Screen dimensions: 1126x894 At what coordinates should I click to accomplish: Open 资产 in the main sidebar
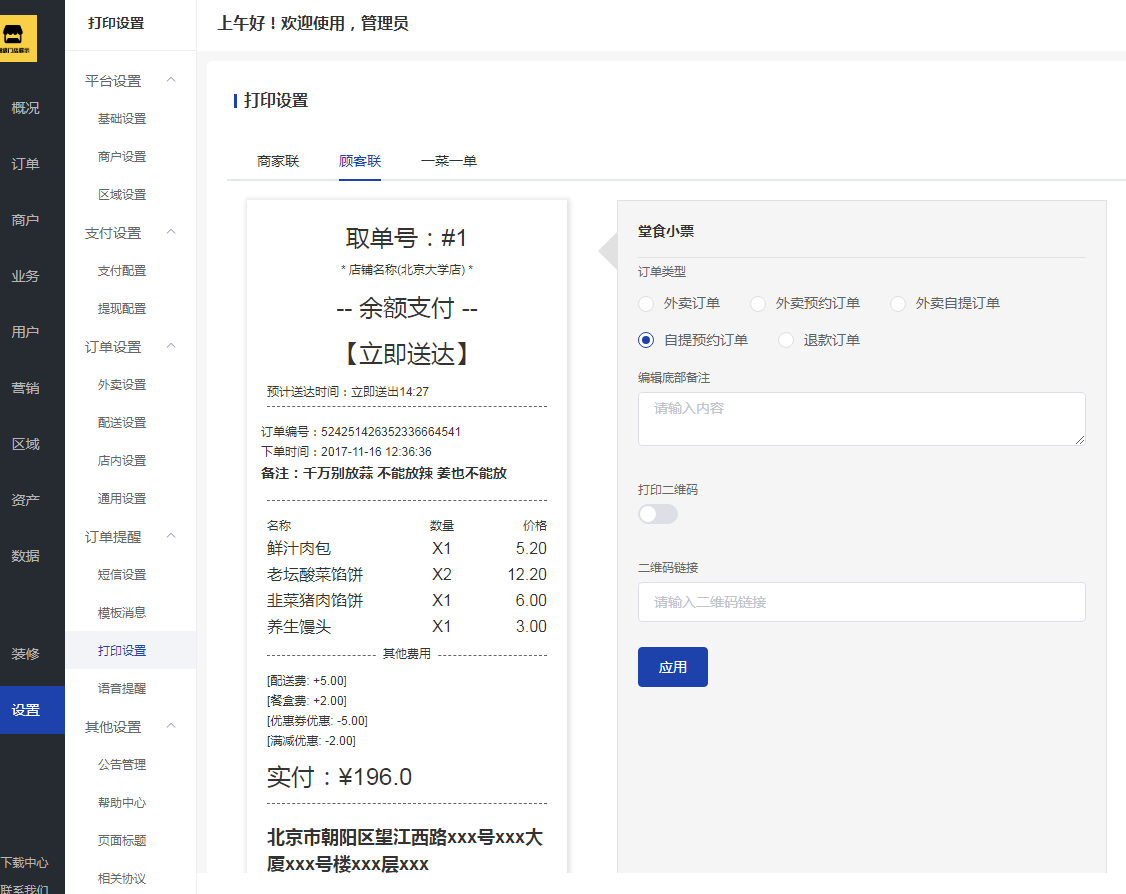click(x=26, y=500)
